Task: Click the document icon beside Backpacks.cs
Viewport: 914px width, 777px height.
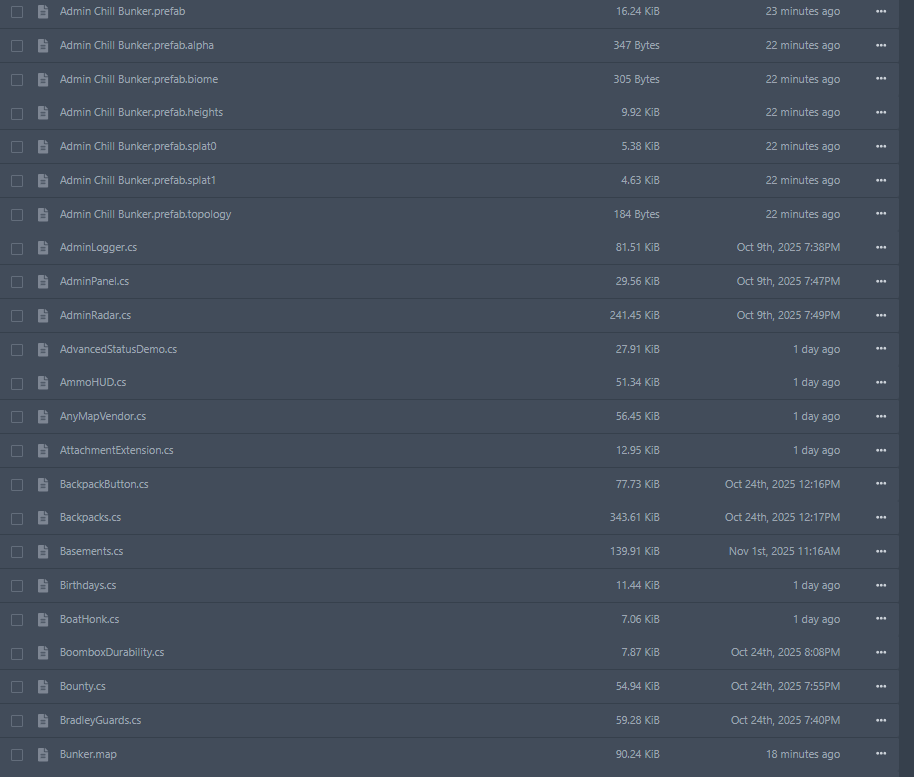Action: (43, 518)
